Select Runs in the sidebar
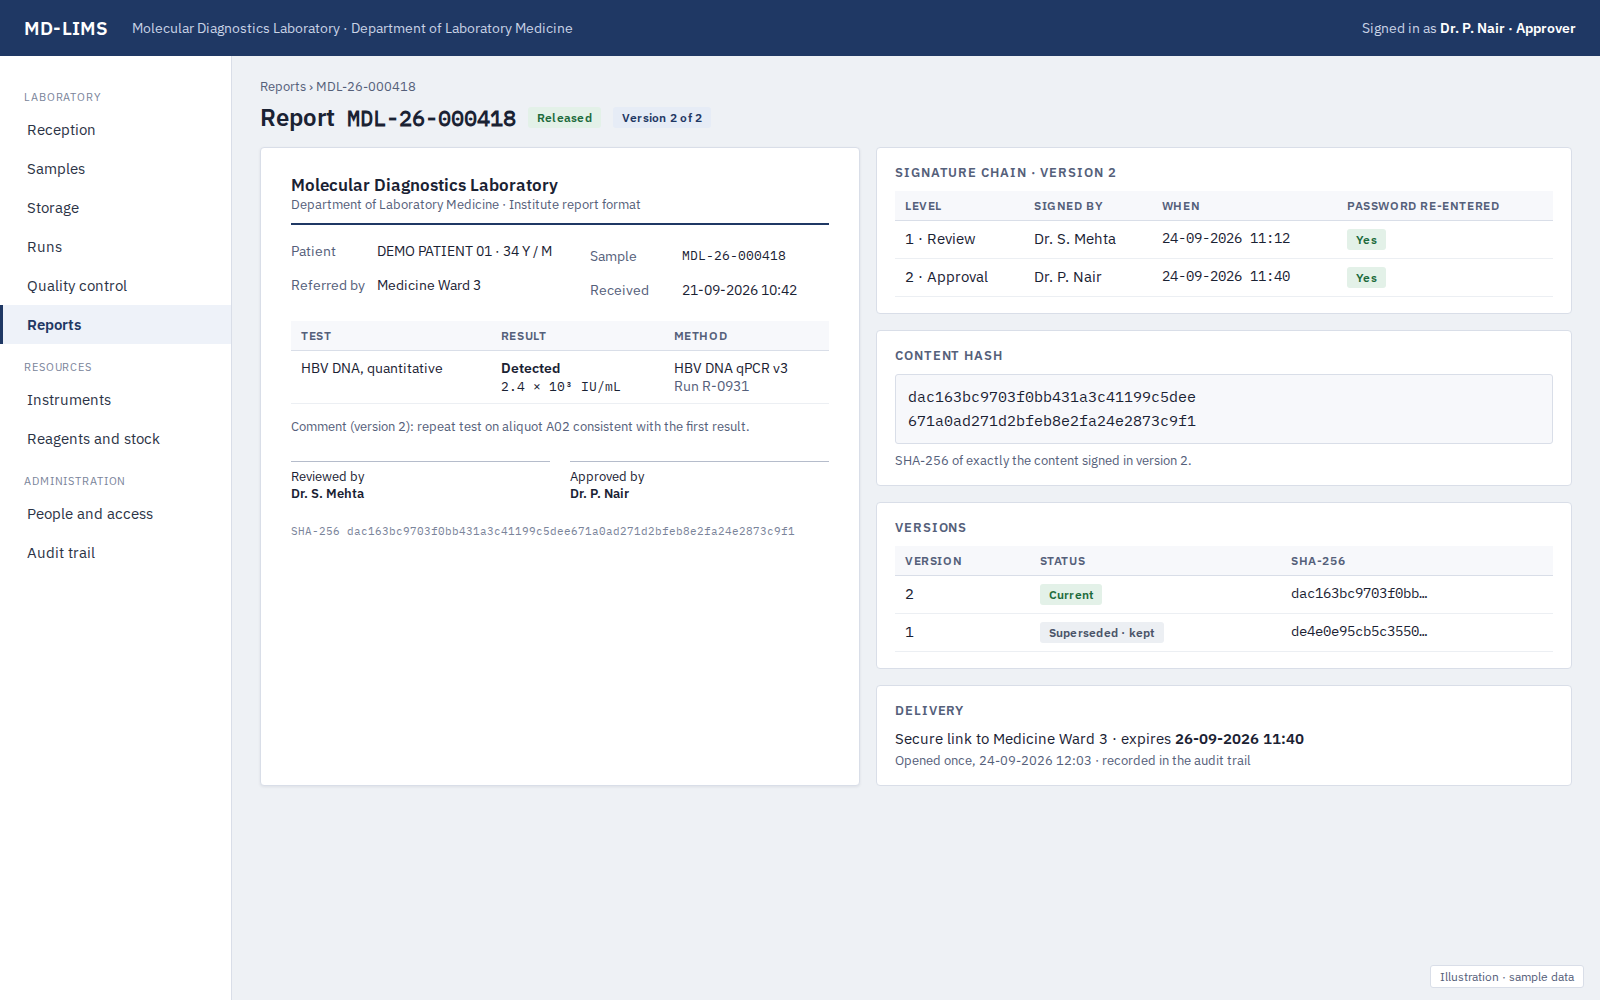Image resolution: width=1600 pixels, height=1000 pixels. tap(115, 247)
